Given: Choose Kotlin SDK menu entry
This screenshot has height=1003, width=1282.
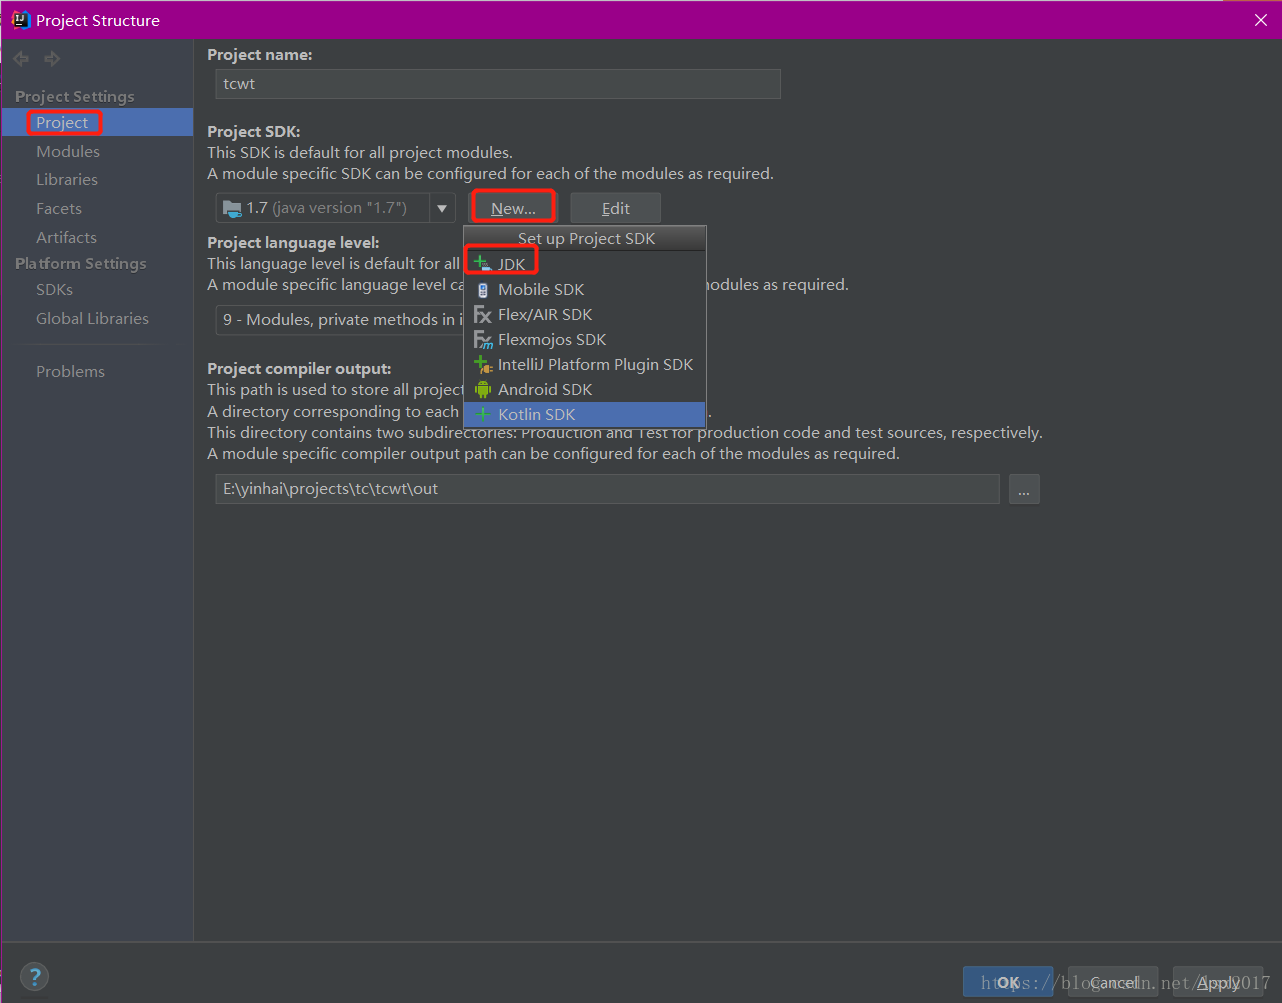Looking at the screenshot, I should (x=585, y=414).
